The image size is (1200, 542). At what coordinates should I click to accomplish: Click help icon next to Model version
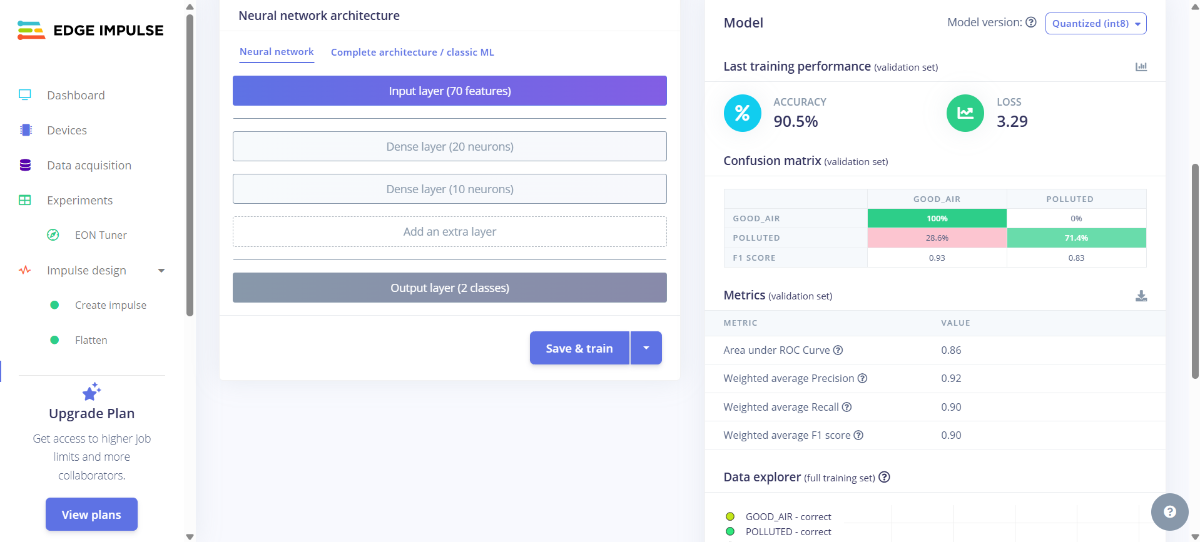click(1031, 22)
